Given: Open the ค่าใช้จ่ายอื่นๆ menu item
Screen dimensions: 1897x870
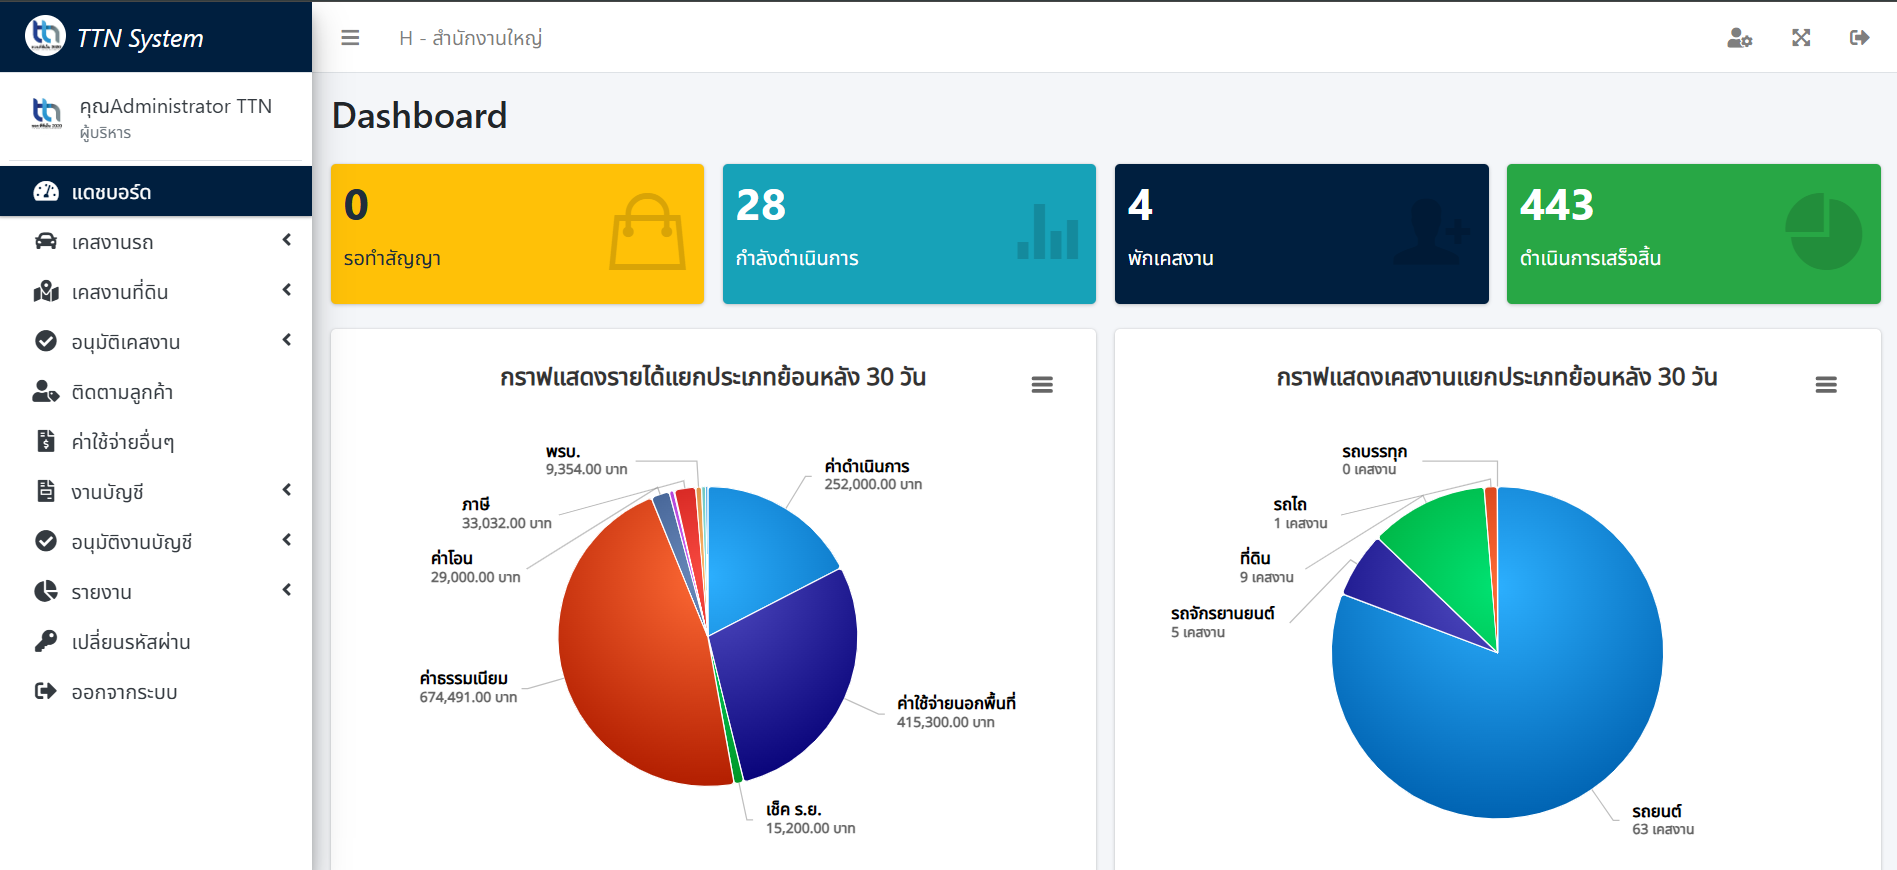Looking at the screenshot, I should tap(122, 442).
